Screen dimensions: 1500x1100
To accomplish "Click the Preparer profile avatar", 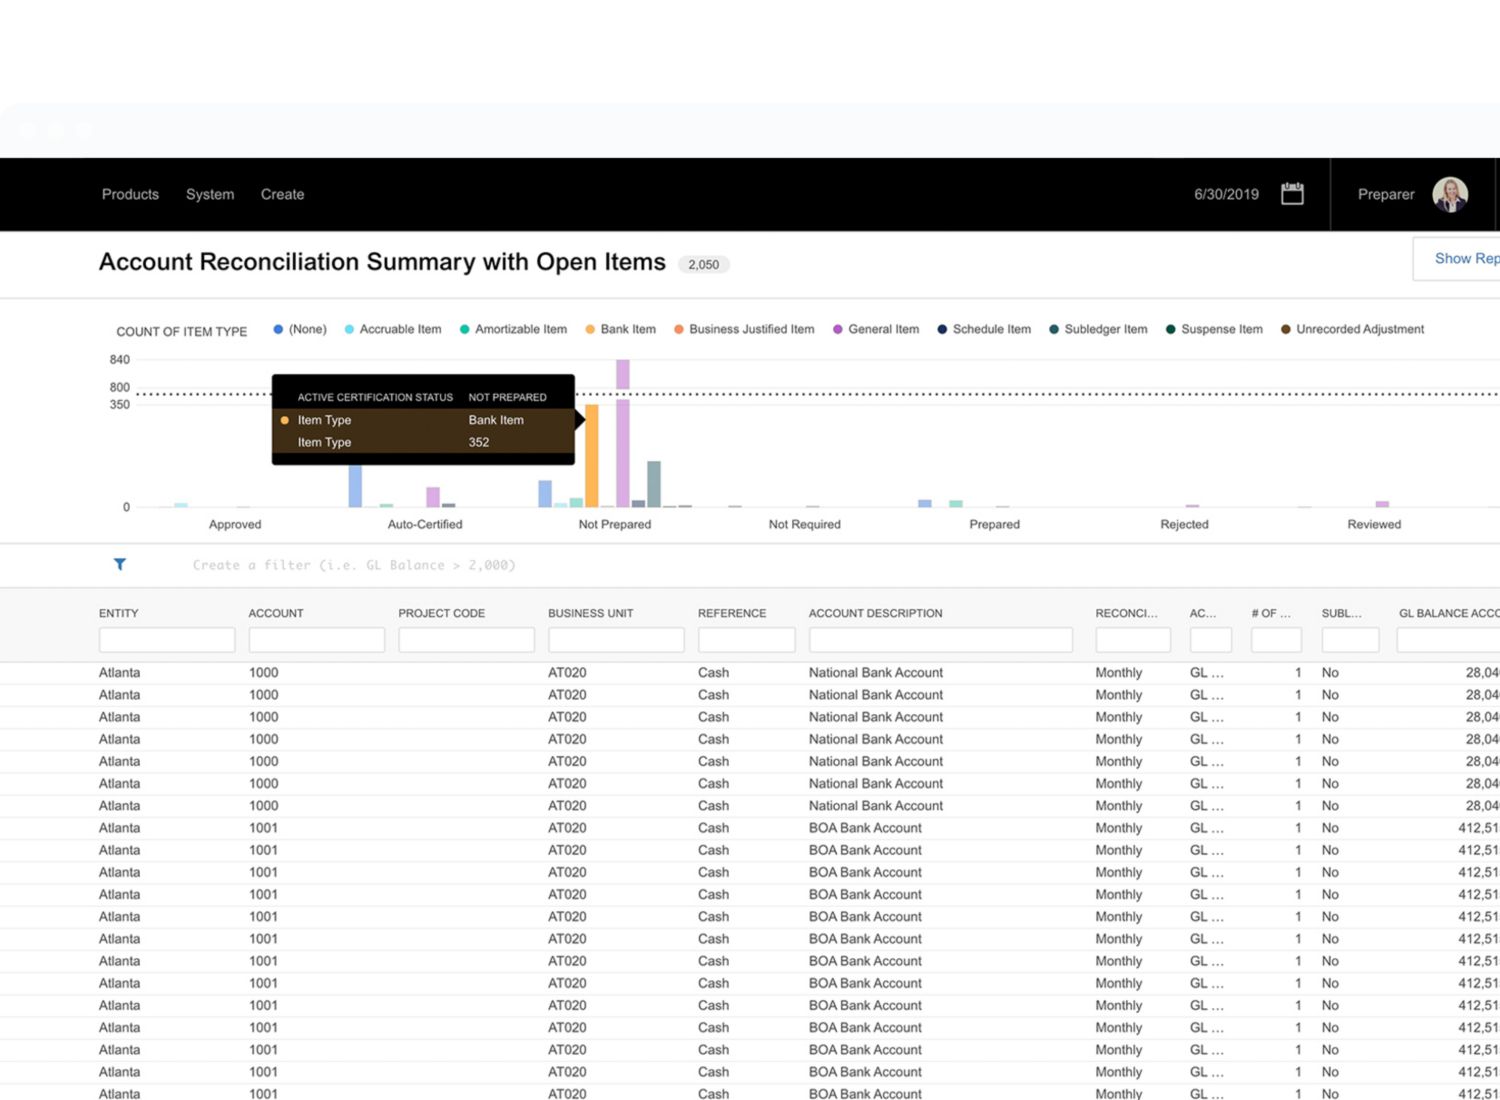I will tap(1449, 194).
